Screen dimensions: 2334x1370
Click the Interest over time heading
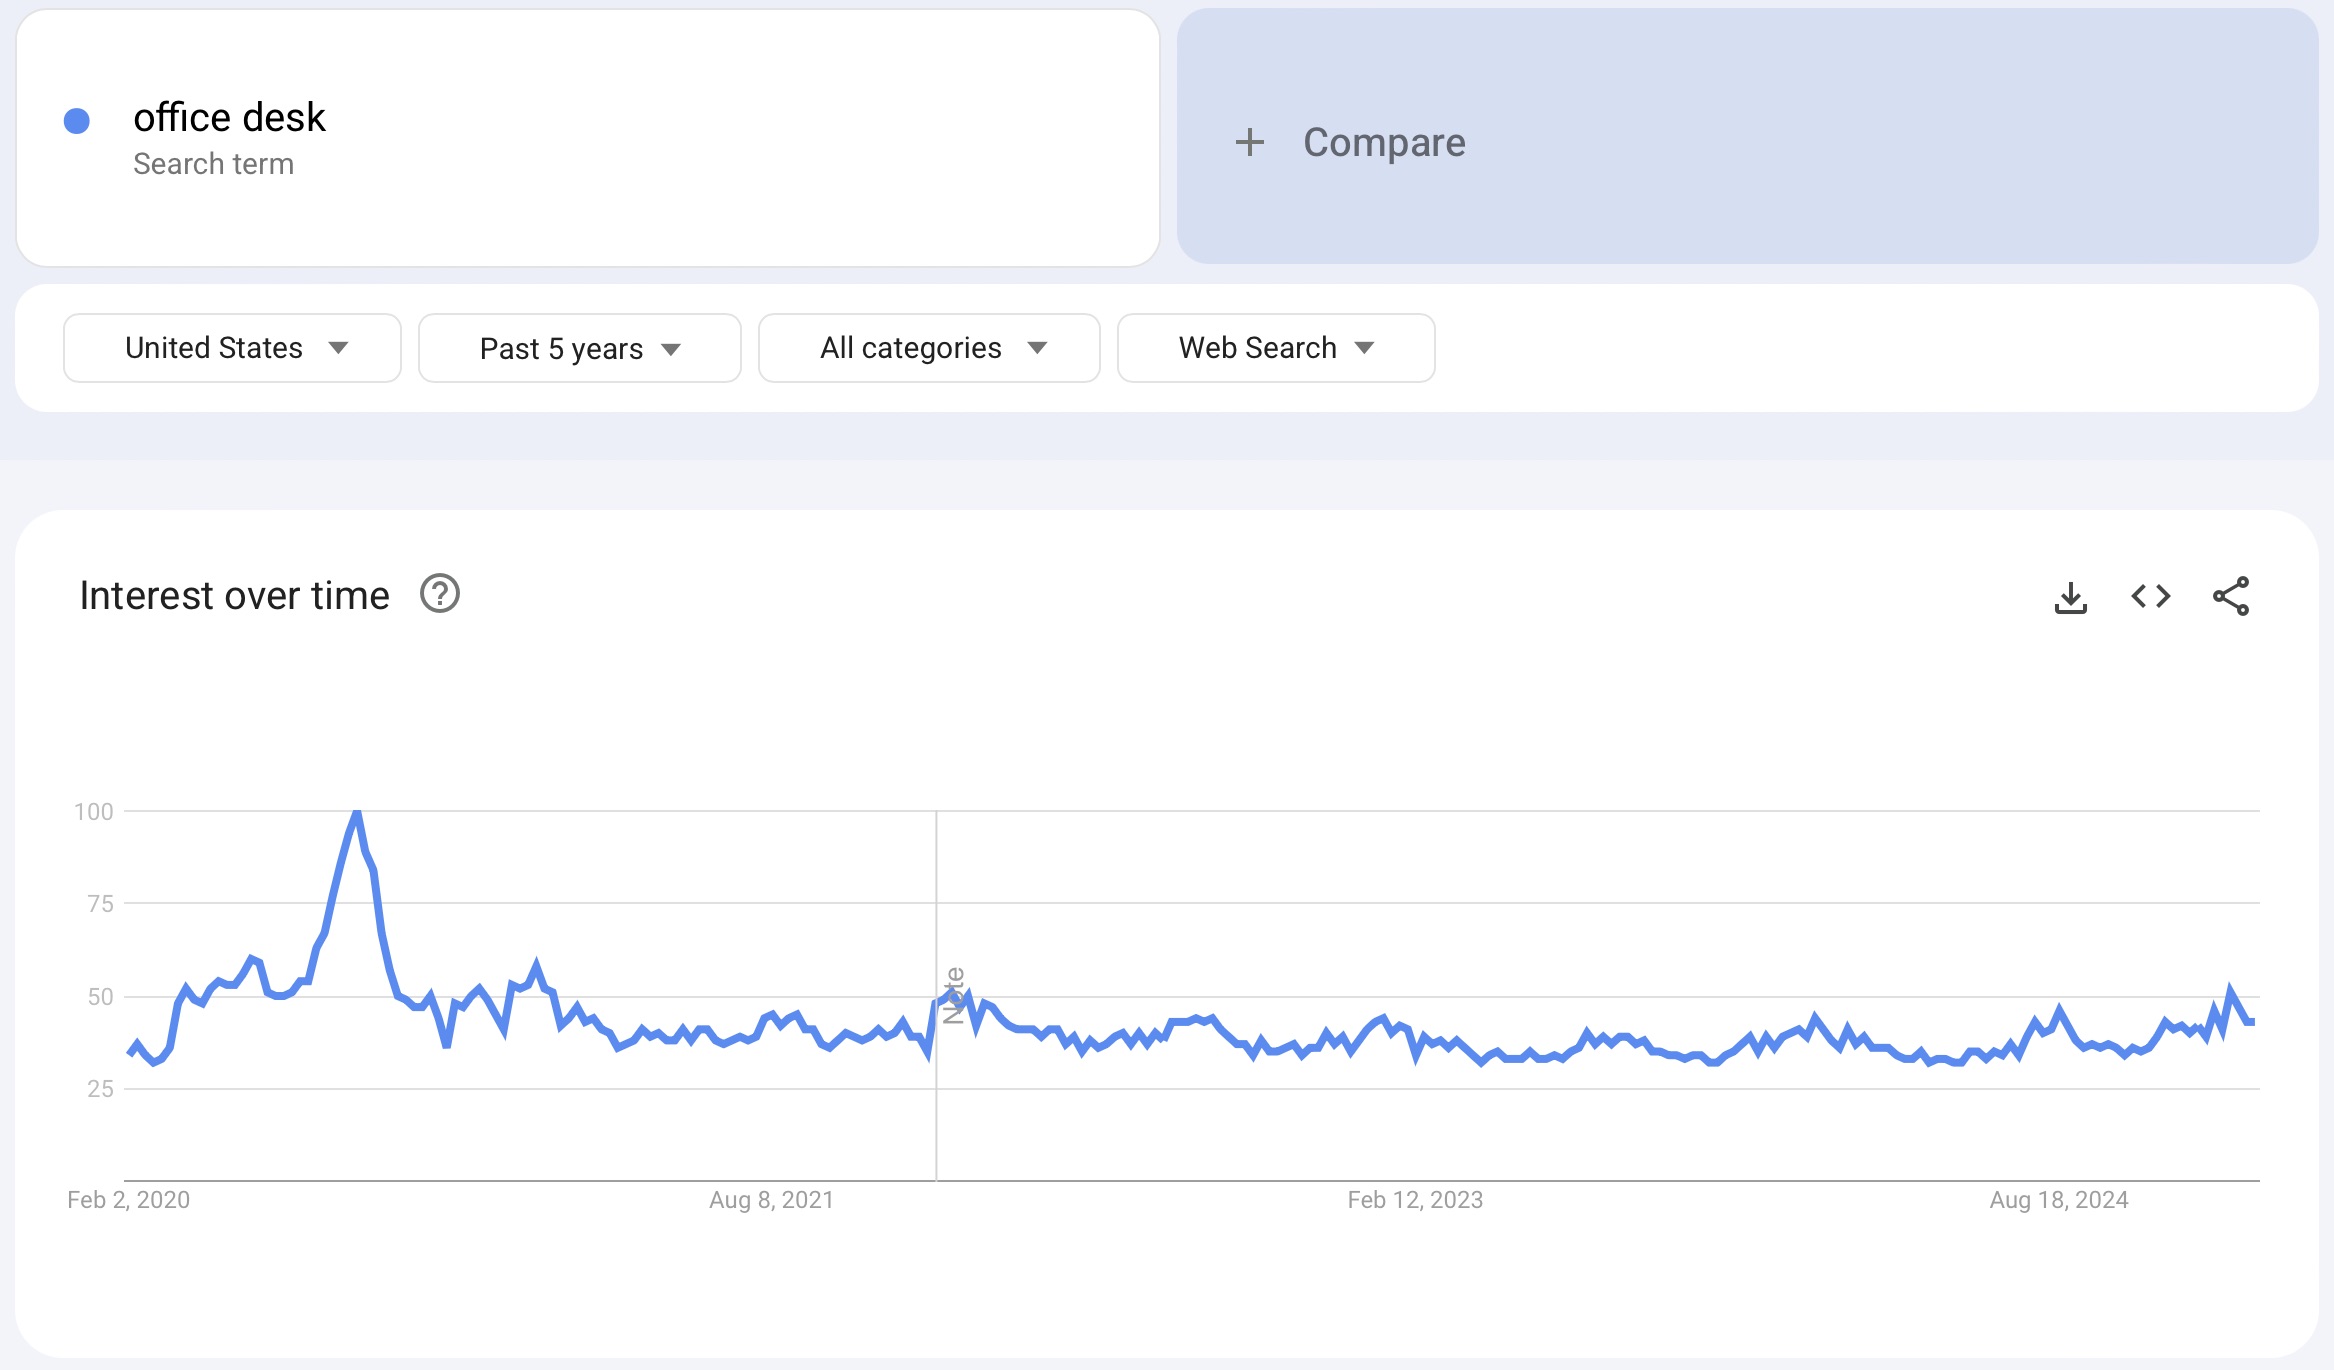(x=234, y=596)
